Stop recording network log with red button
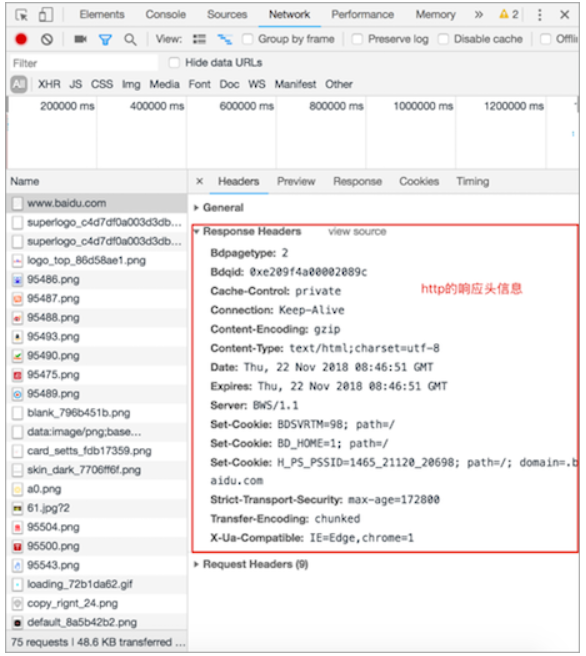Viewport: 586px width, 656px height. tap(21, 39)
